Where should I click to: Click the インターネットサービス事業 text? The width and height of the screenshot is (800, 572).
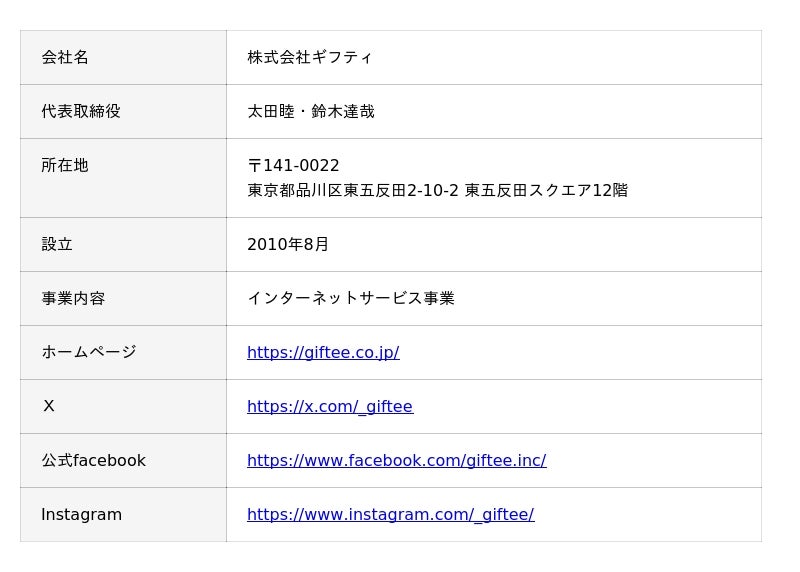point(351,298)
